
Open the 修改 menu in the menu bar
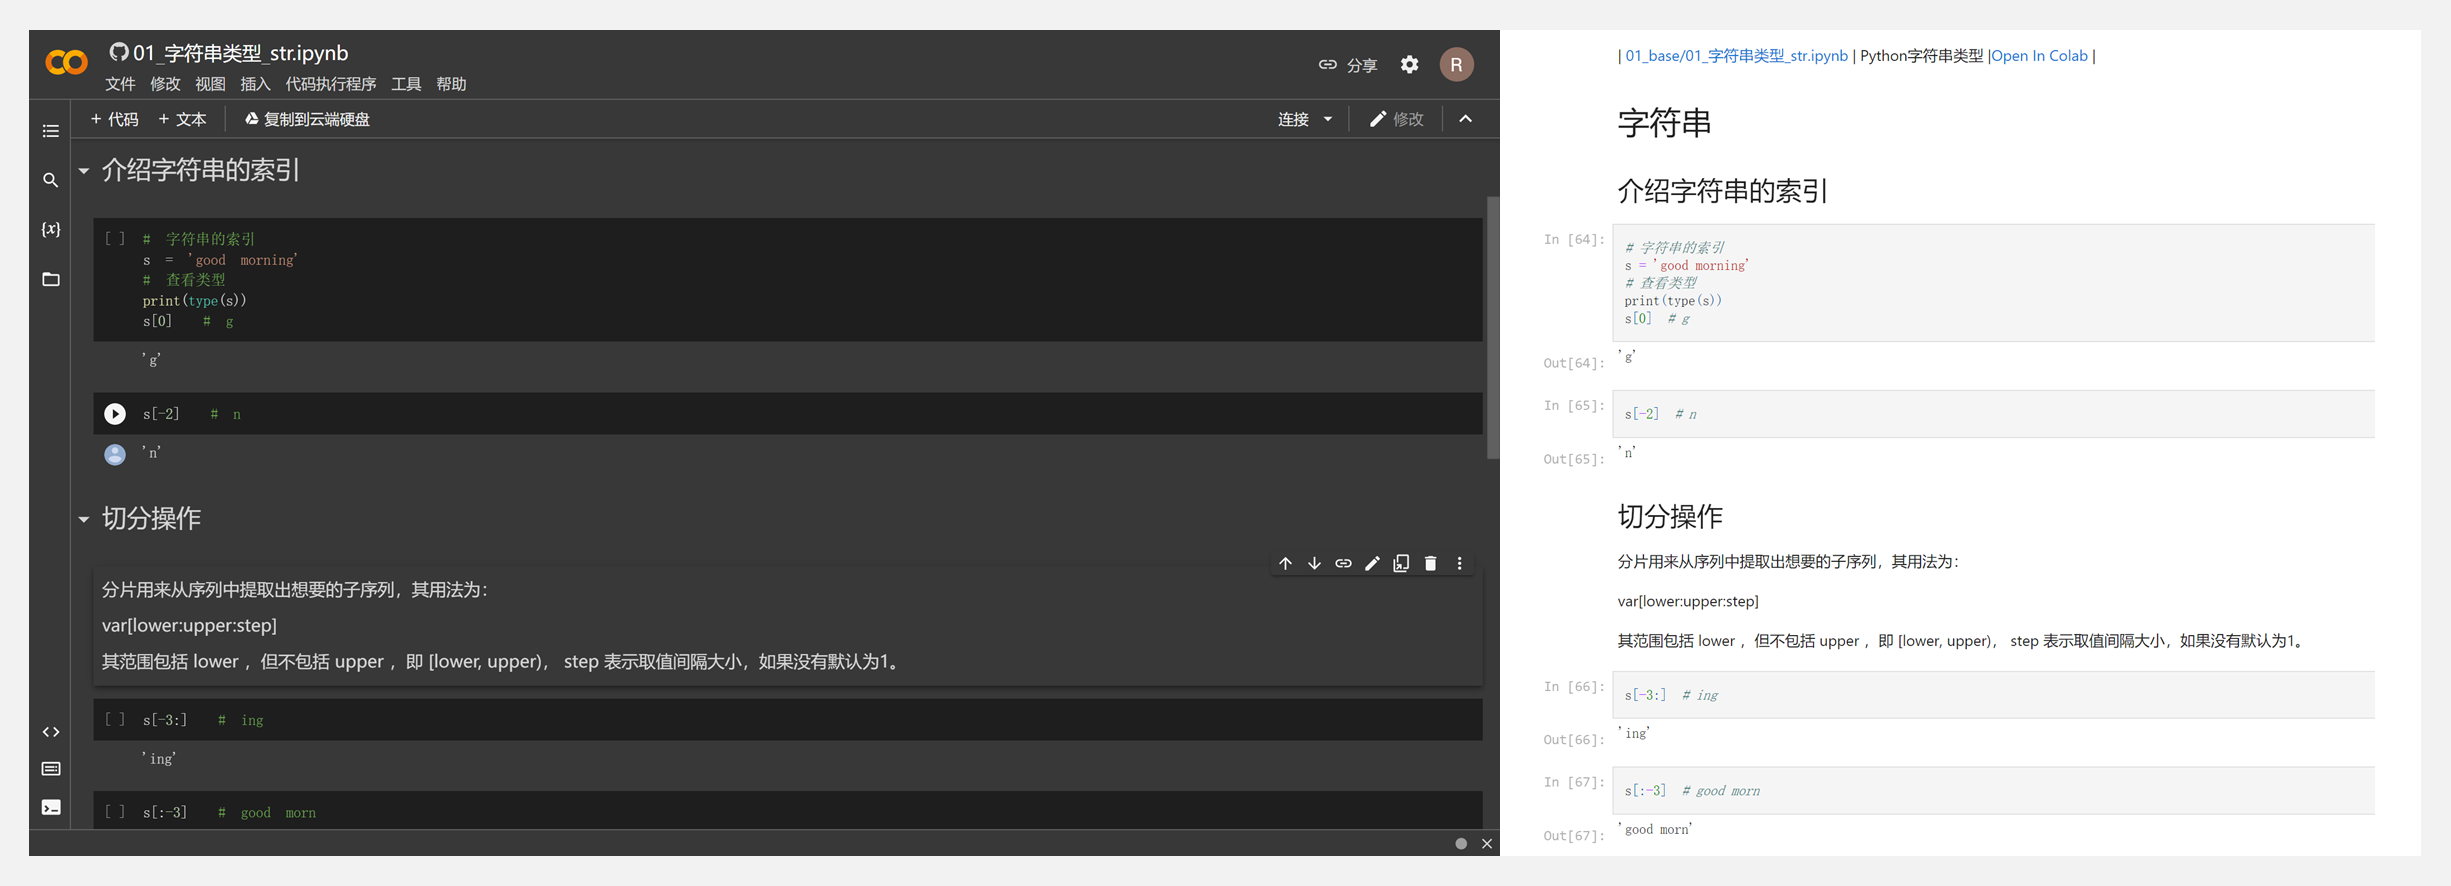coord(165,84)
